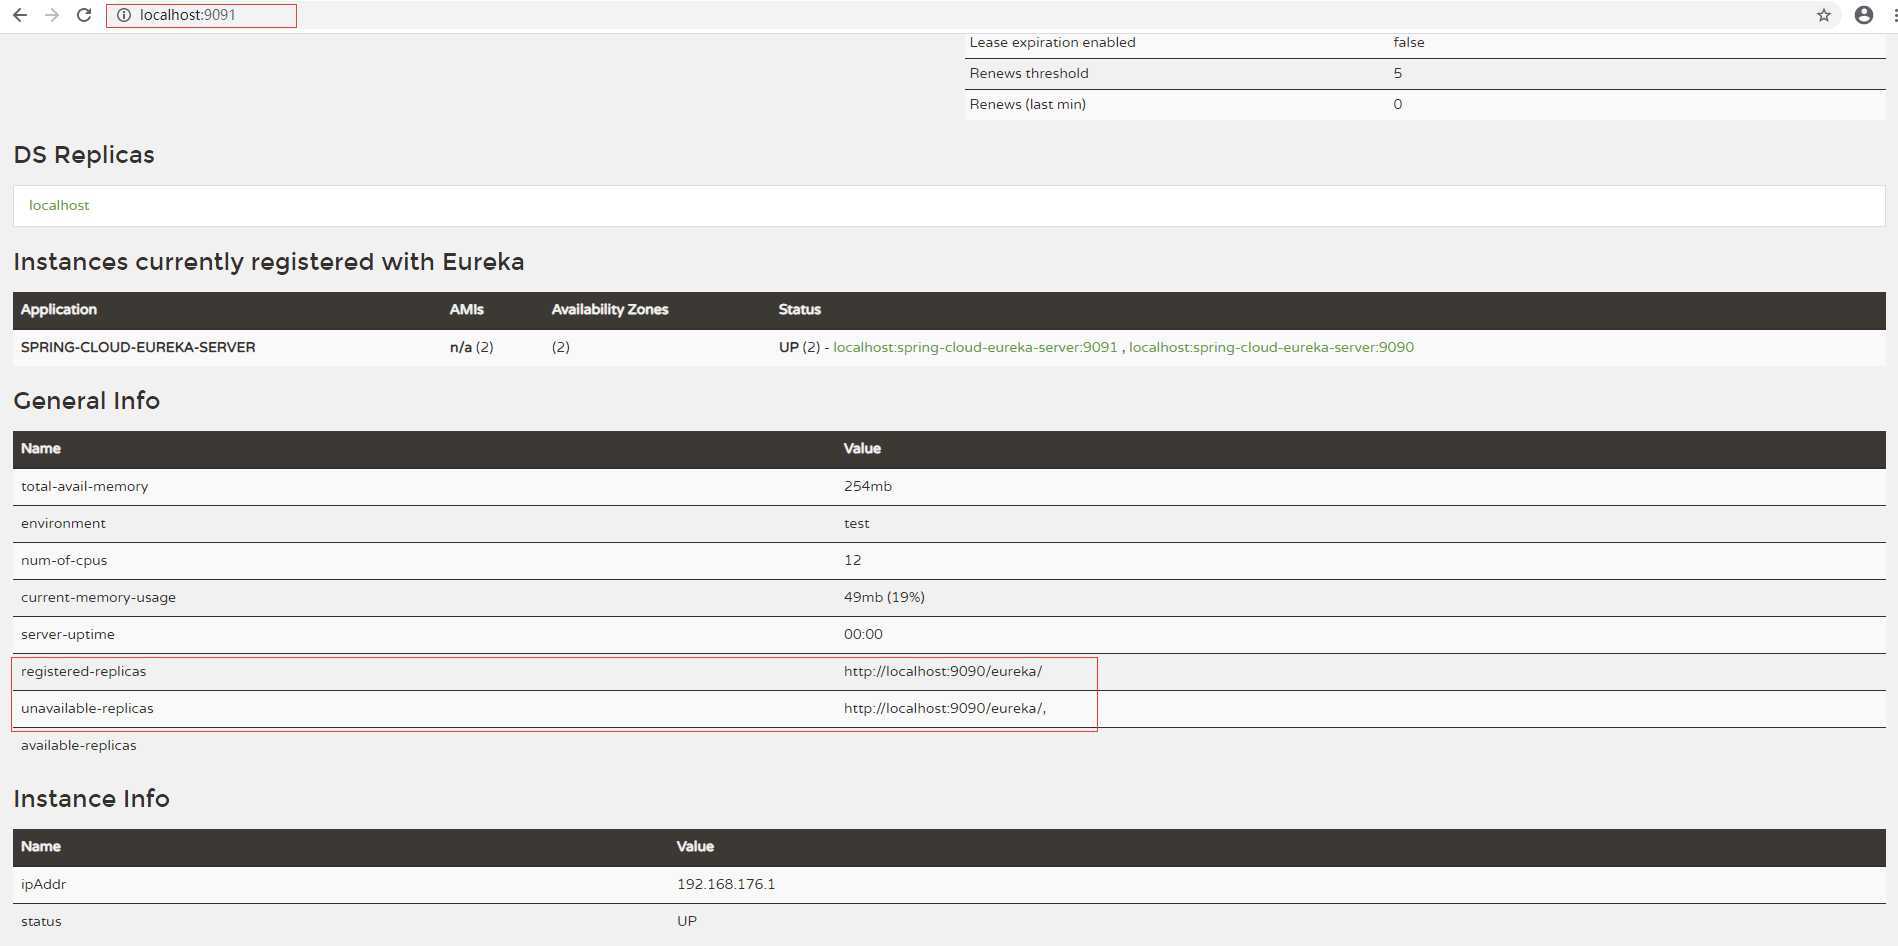Click the site info icon in address bar
This screenshot has height=946, width=1898.
[x=124, y=15]
